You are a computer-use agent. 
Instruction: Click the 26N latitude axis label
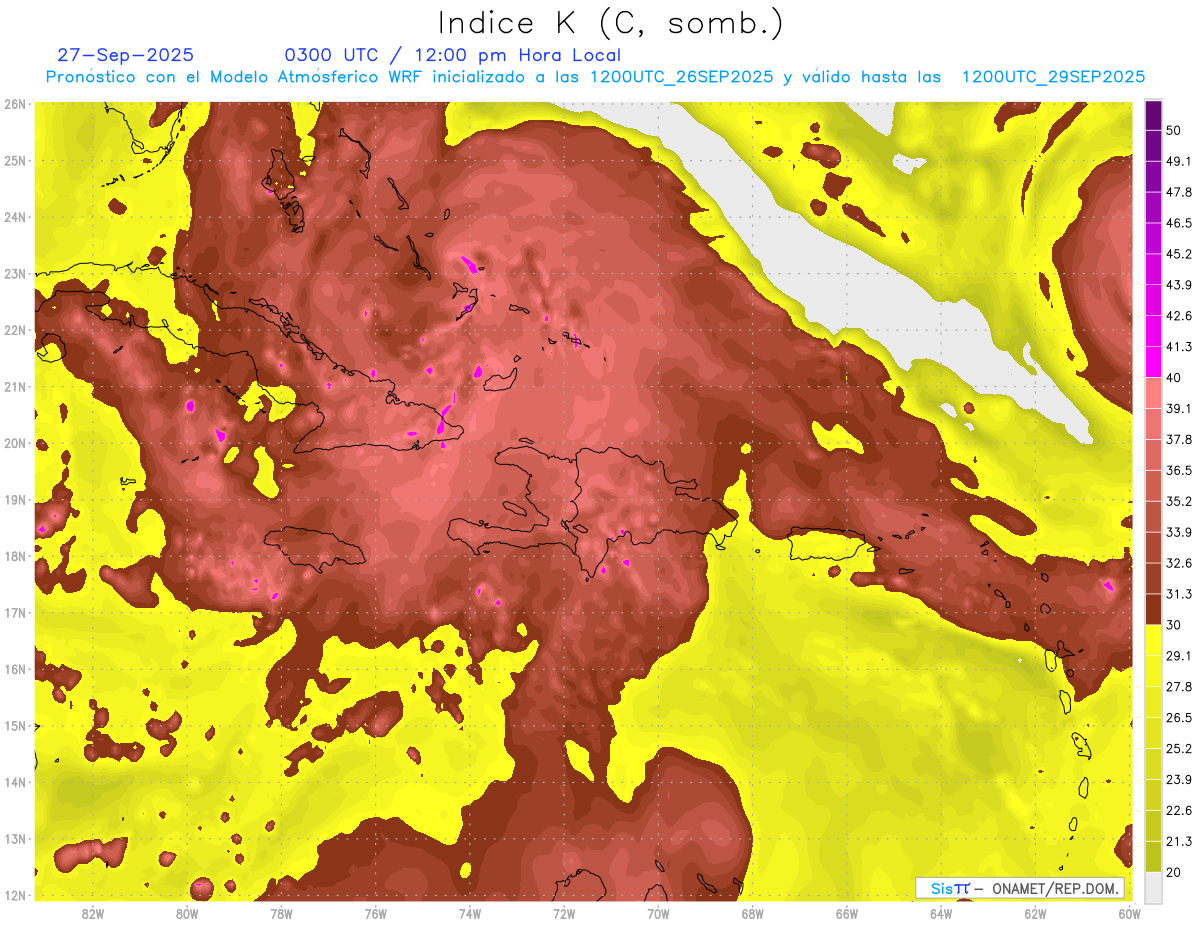pyautogui.click(x=15, y=104)
